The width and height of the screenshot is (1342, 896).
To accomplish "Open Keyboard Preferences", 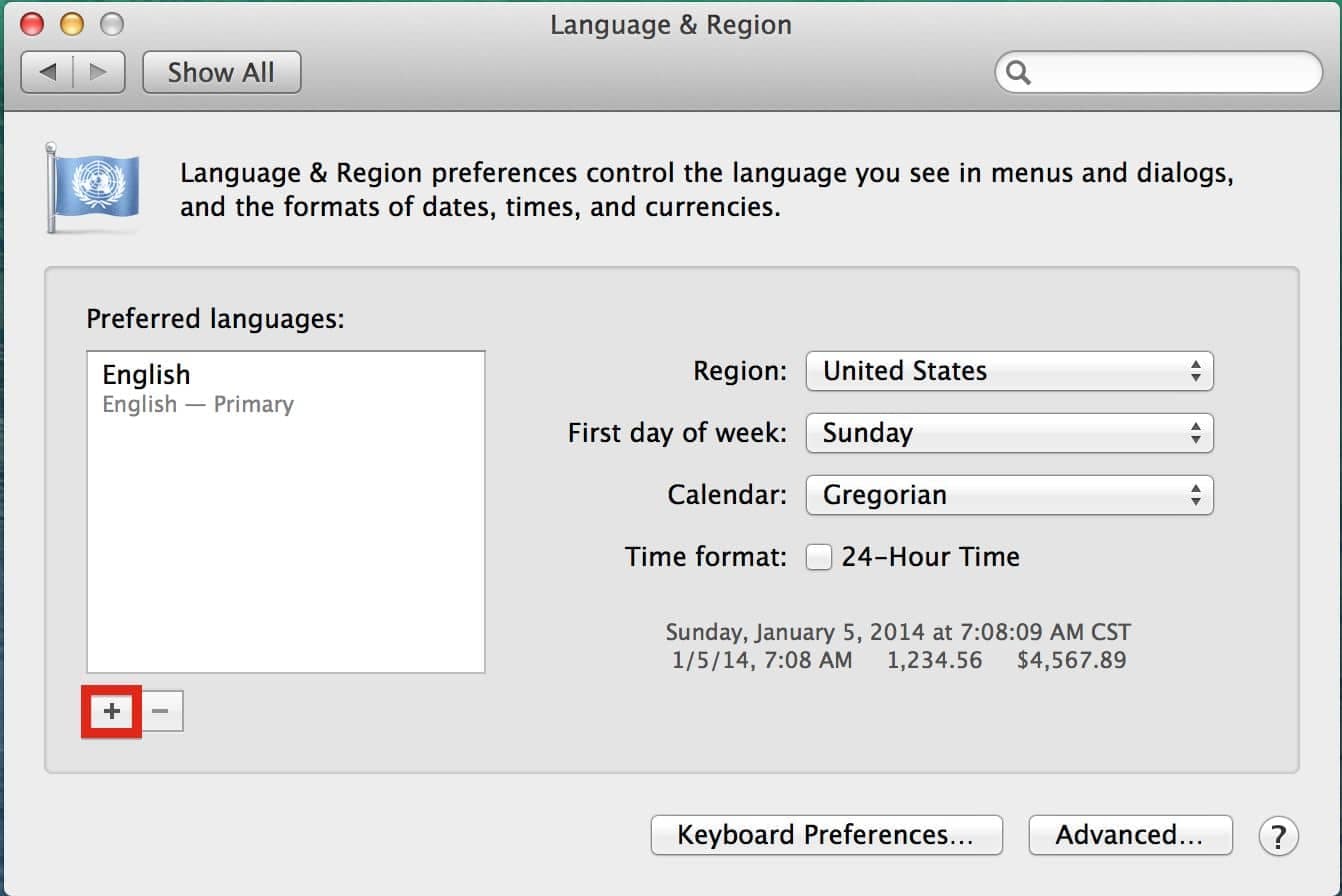I will tap(825, 835).
